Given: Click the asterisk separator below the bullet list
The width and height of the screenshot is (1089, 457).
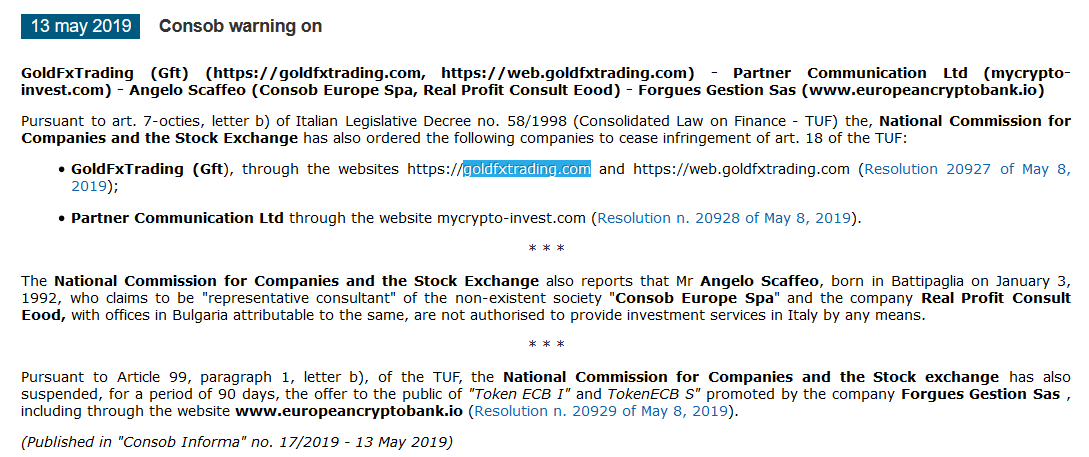Looking at the screenshot, I should pos(546,248).
